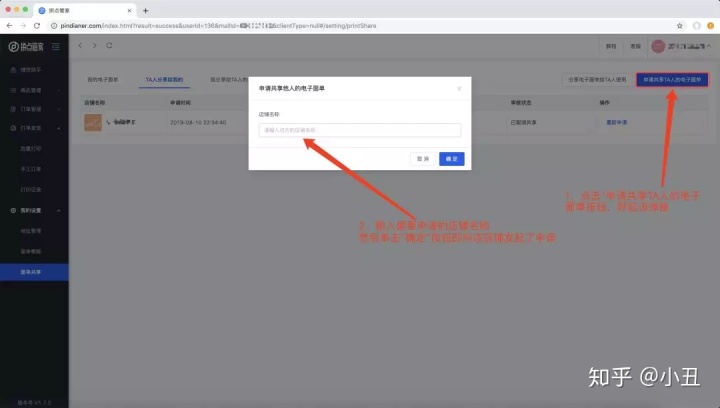Screen dimensions: 720x408
Task: Click the browser forward arrow
Action: click(23, 26)
